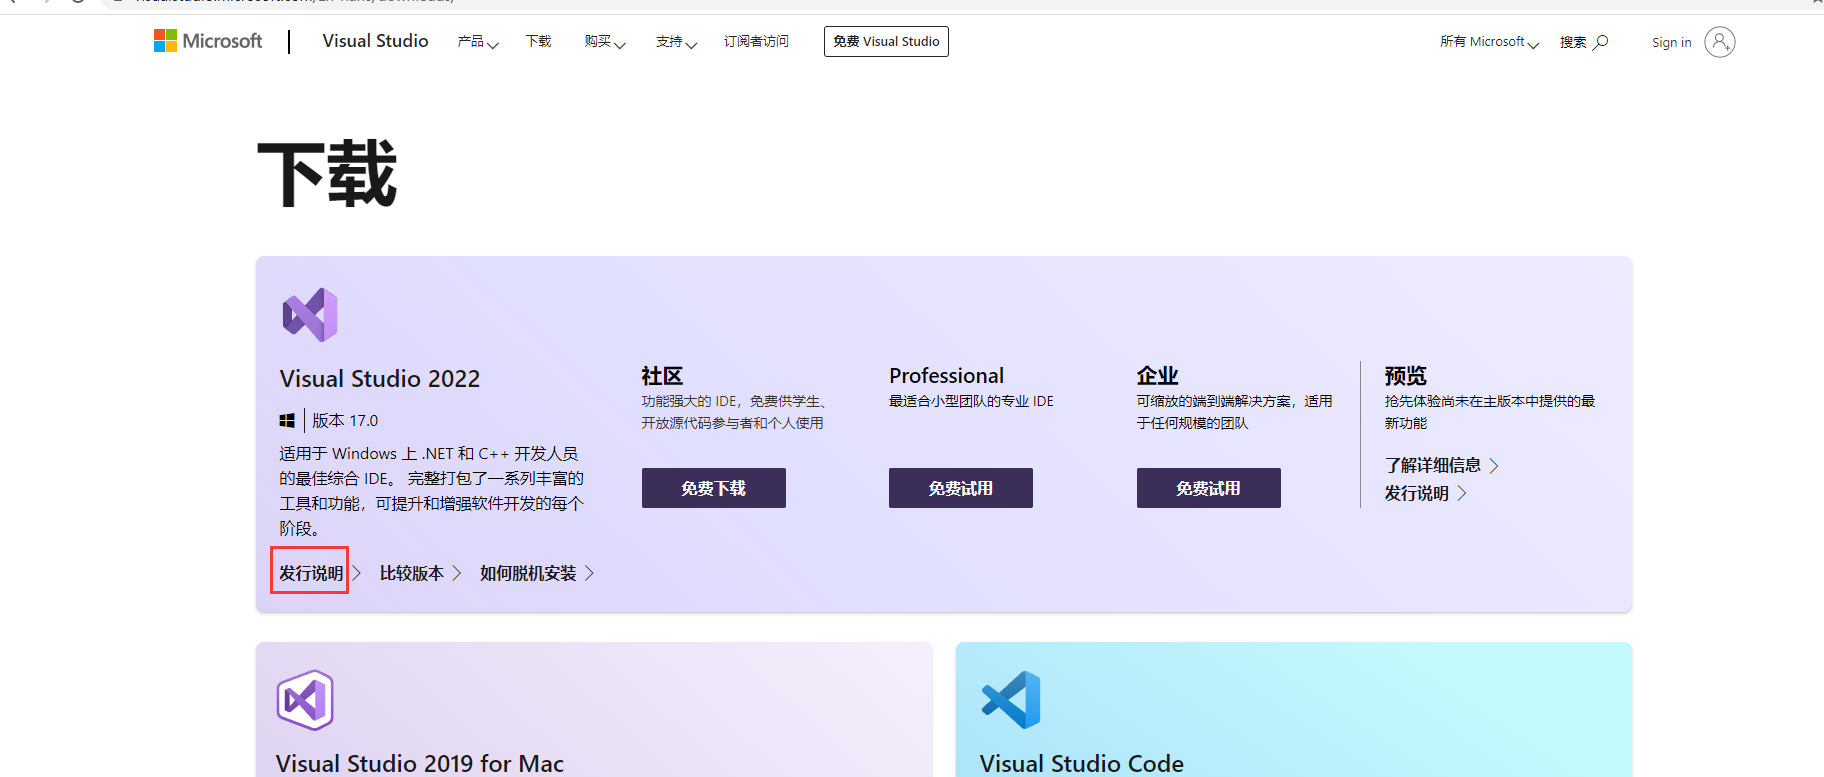Click 免费试用 under Professional
Image resolution: width=1824 pixels, height=777 pixels.
(x=961, y=488)
